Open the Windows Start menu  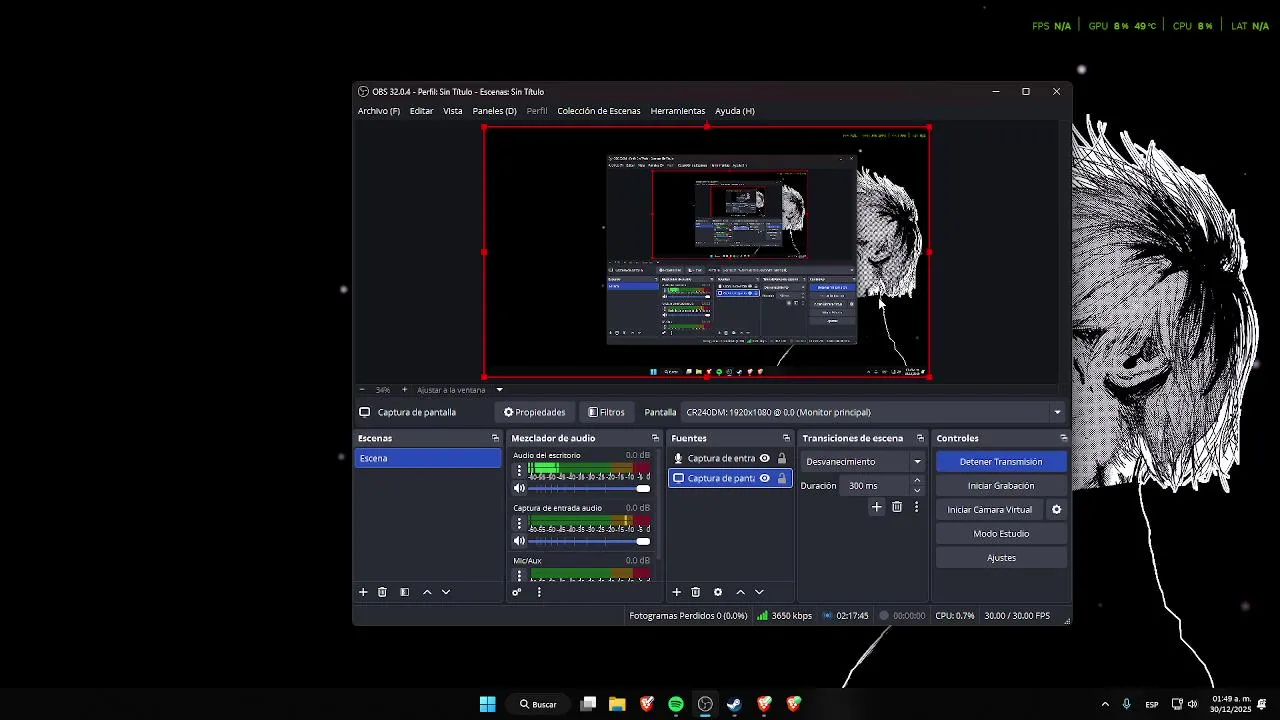point(487,704)
